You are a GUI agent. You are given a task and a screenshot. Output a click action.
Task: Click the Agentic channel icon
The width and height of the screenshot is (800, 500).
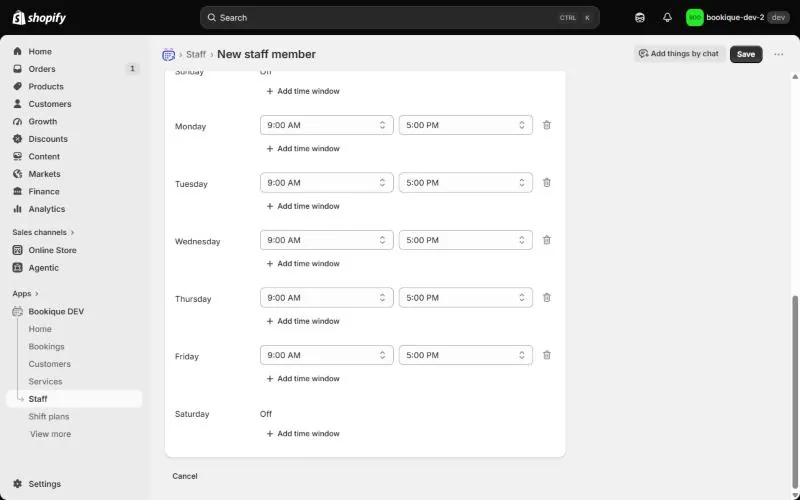(17, 268)
